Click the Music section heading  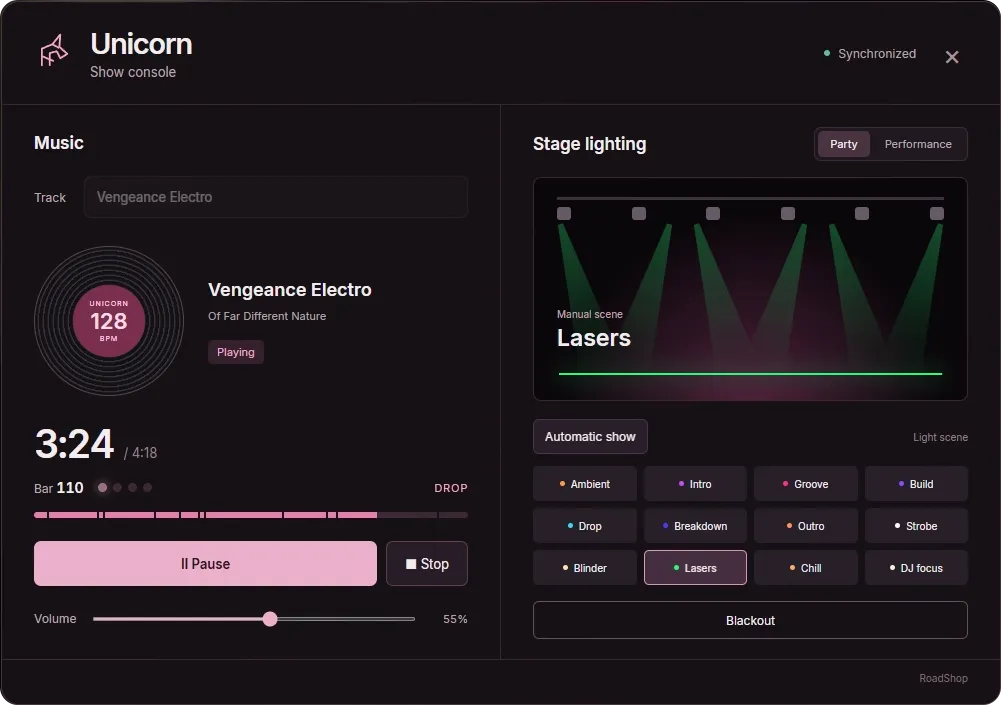click(x=59, y=142)
